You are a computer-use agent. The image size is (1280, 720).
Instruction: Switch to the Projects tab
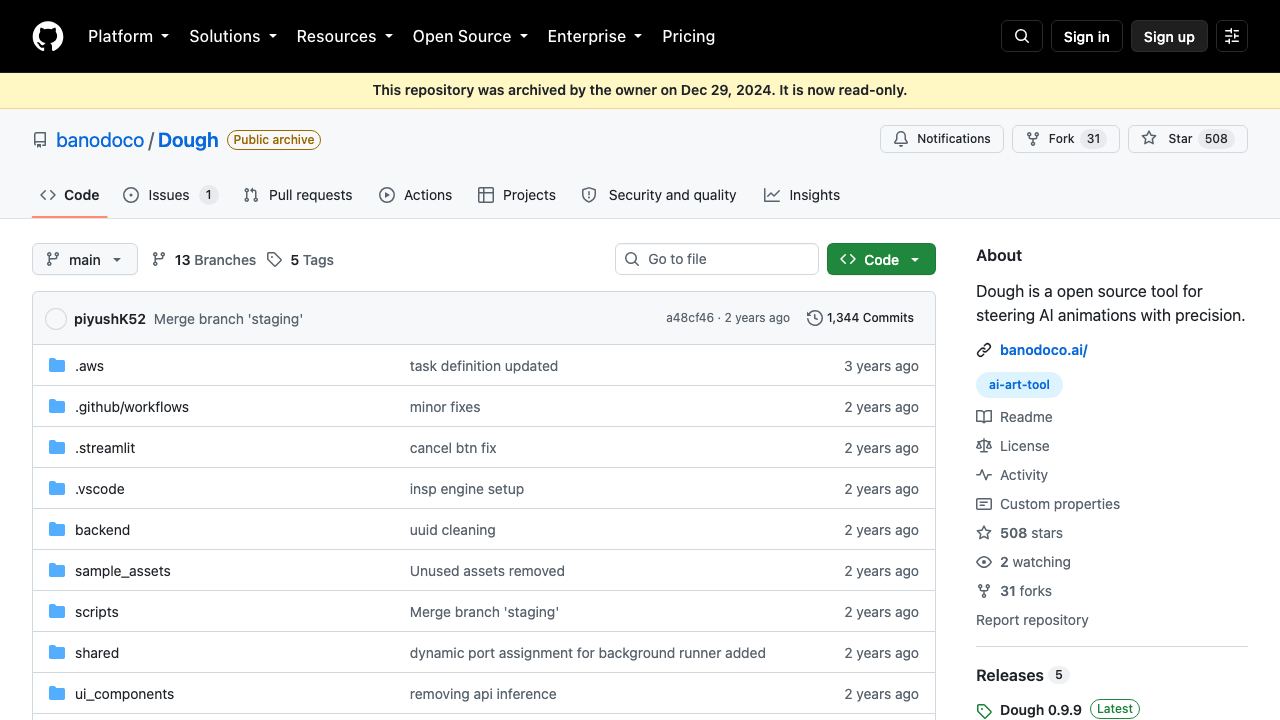pos(517,195)
